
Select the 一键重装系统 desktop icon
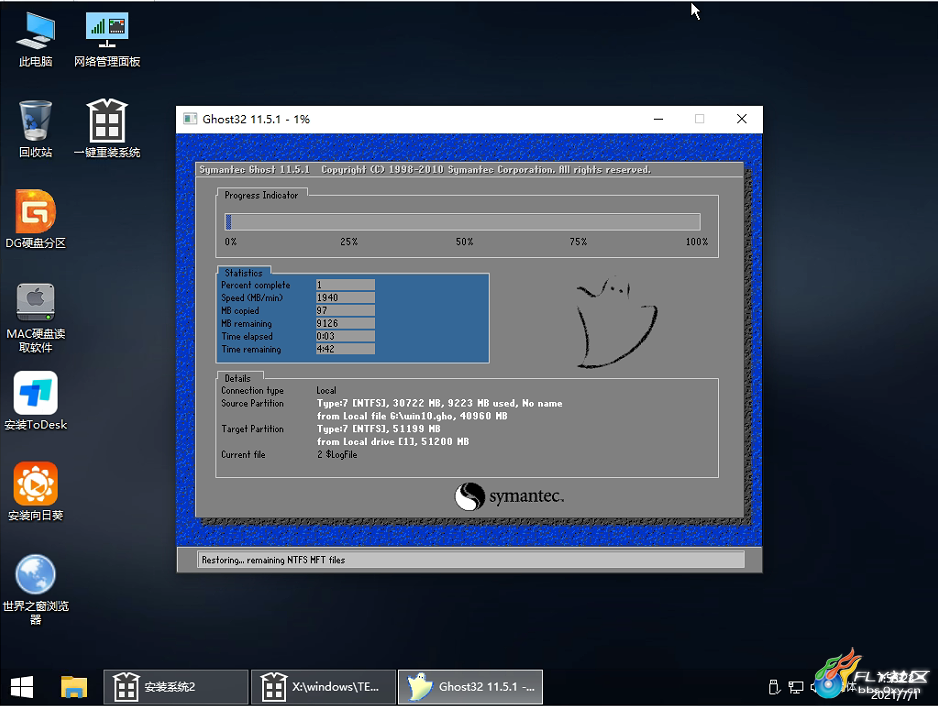107,129
